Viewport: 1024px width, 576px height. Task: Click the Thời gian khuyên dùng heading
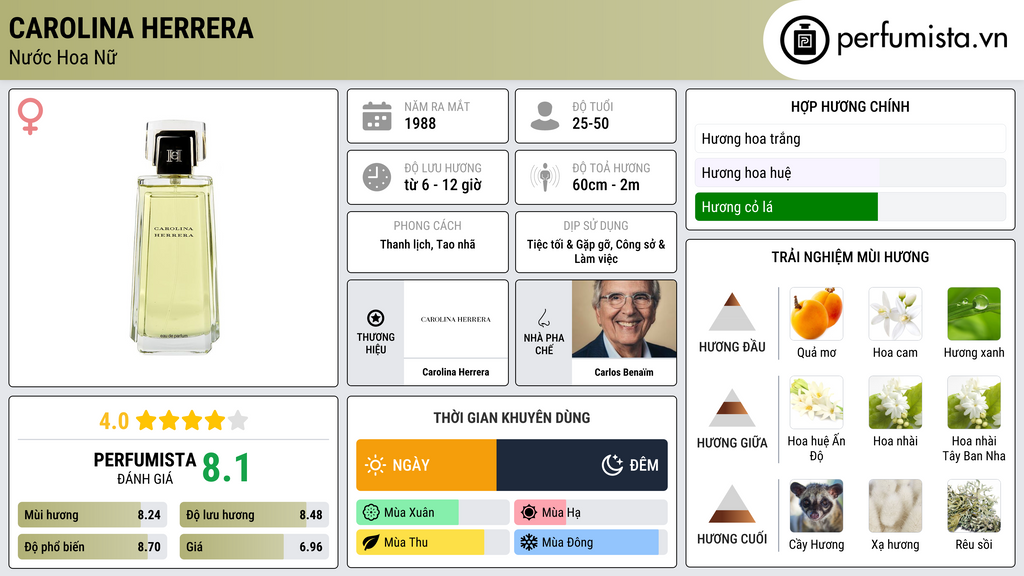click(512, 418)
